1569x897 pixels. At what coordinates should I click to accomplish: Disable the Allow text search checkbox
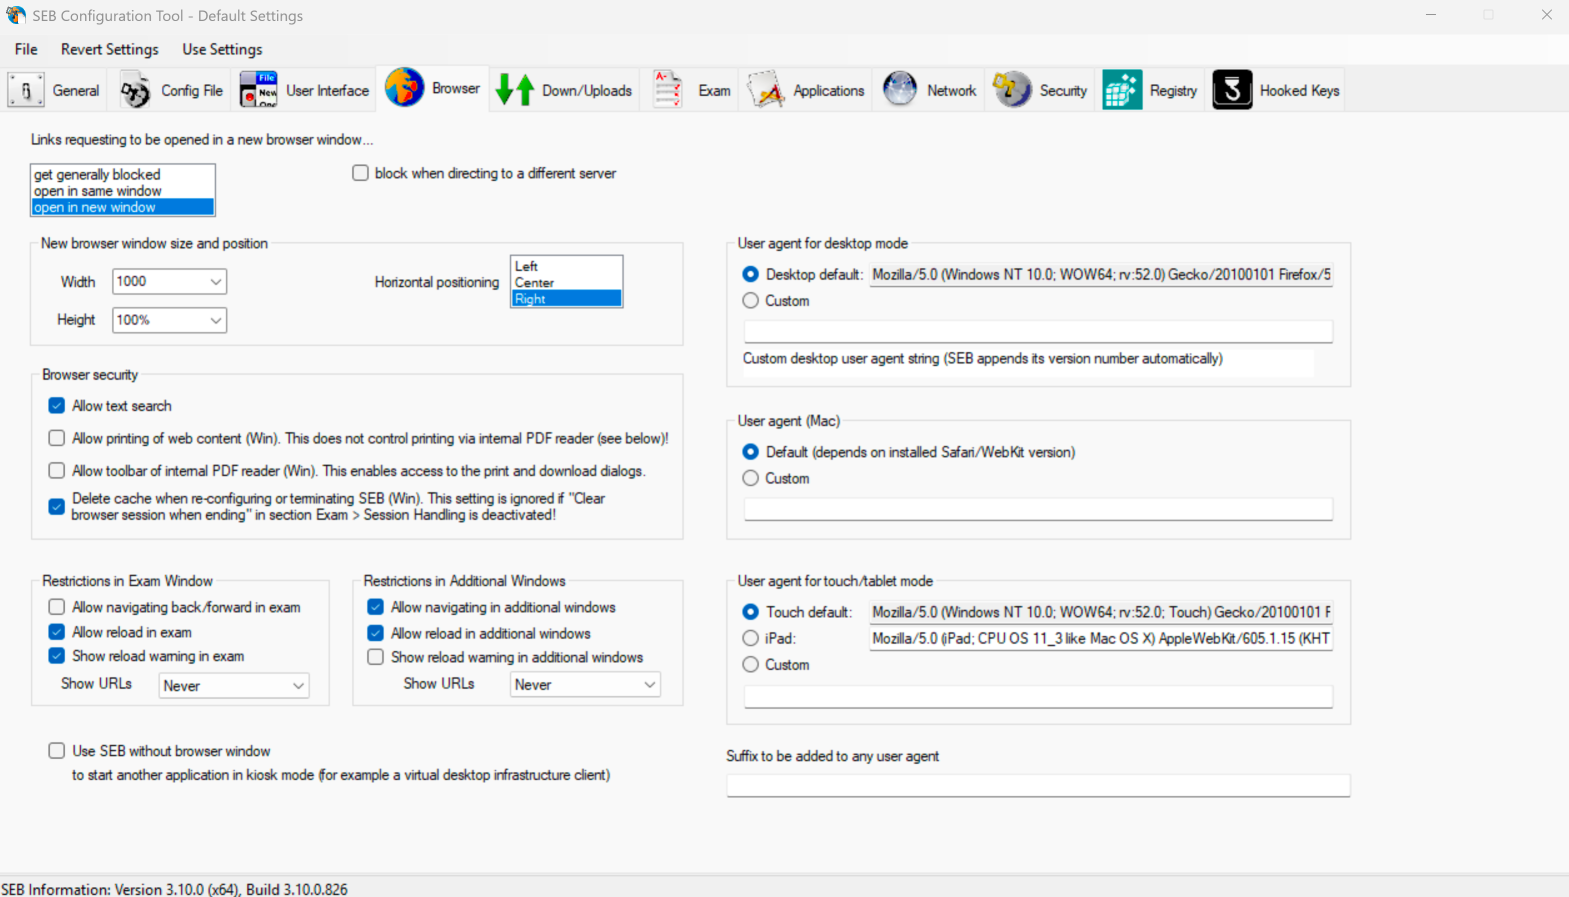[57, 406]
